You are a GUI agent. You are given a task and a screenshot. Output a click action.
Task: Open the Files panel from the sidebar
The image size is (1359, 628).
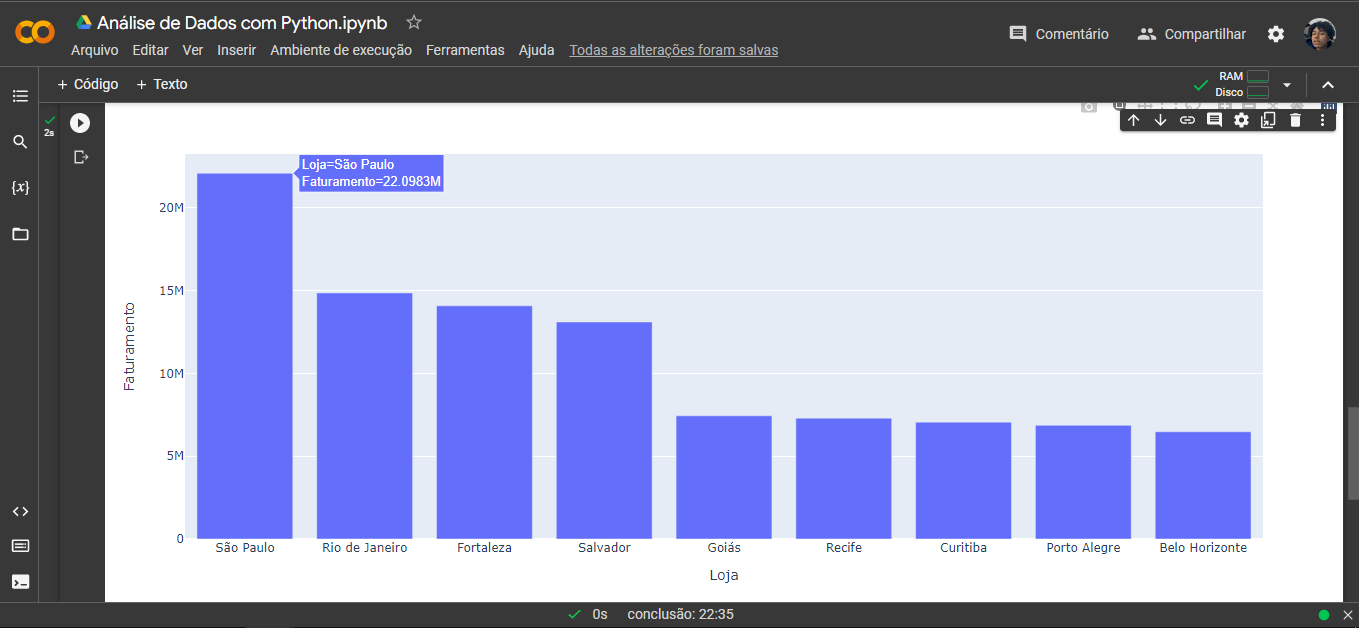click(x=20, y=233)
